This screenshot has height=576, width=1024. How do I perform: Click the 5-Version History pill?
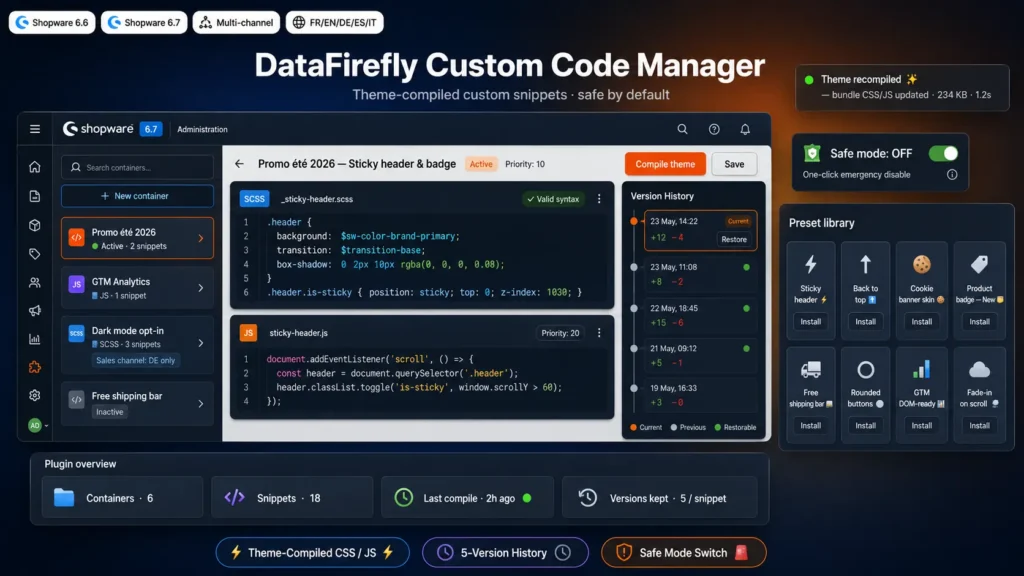[505, 552]
